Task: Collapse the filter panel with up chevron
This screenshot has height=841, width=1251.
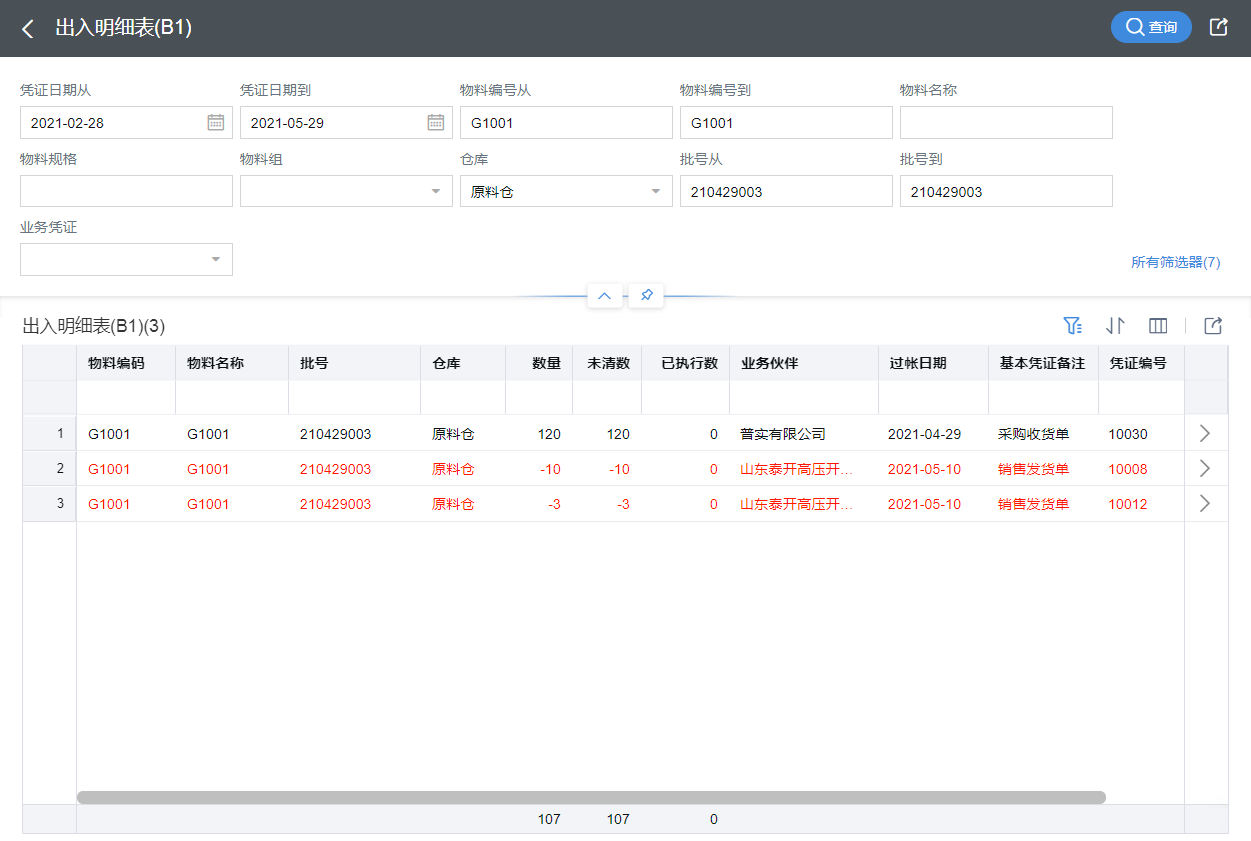Action: 604,296
